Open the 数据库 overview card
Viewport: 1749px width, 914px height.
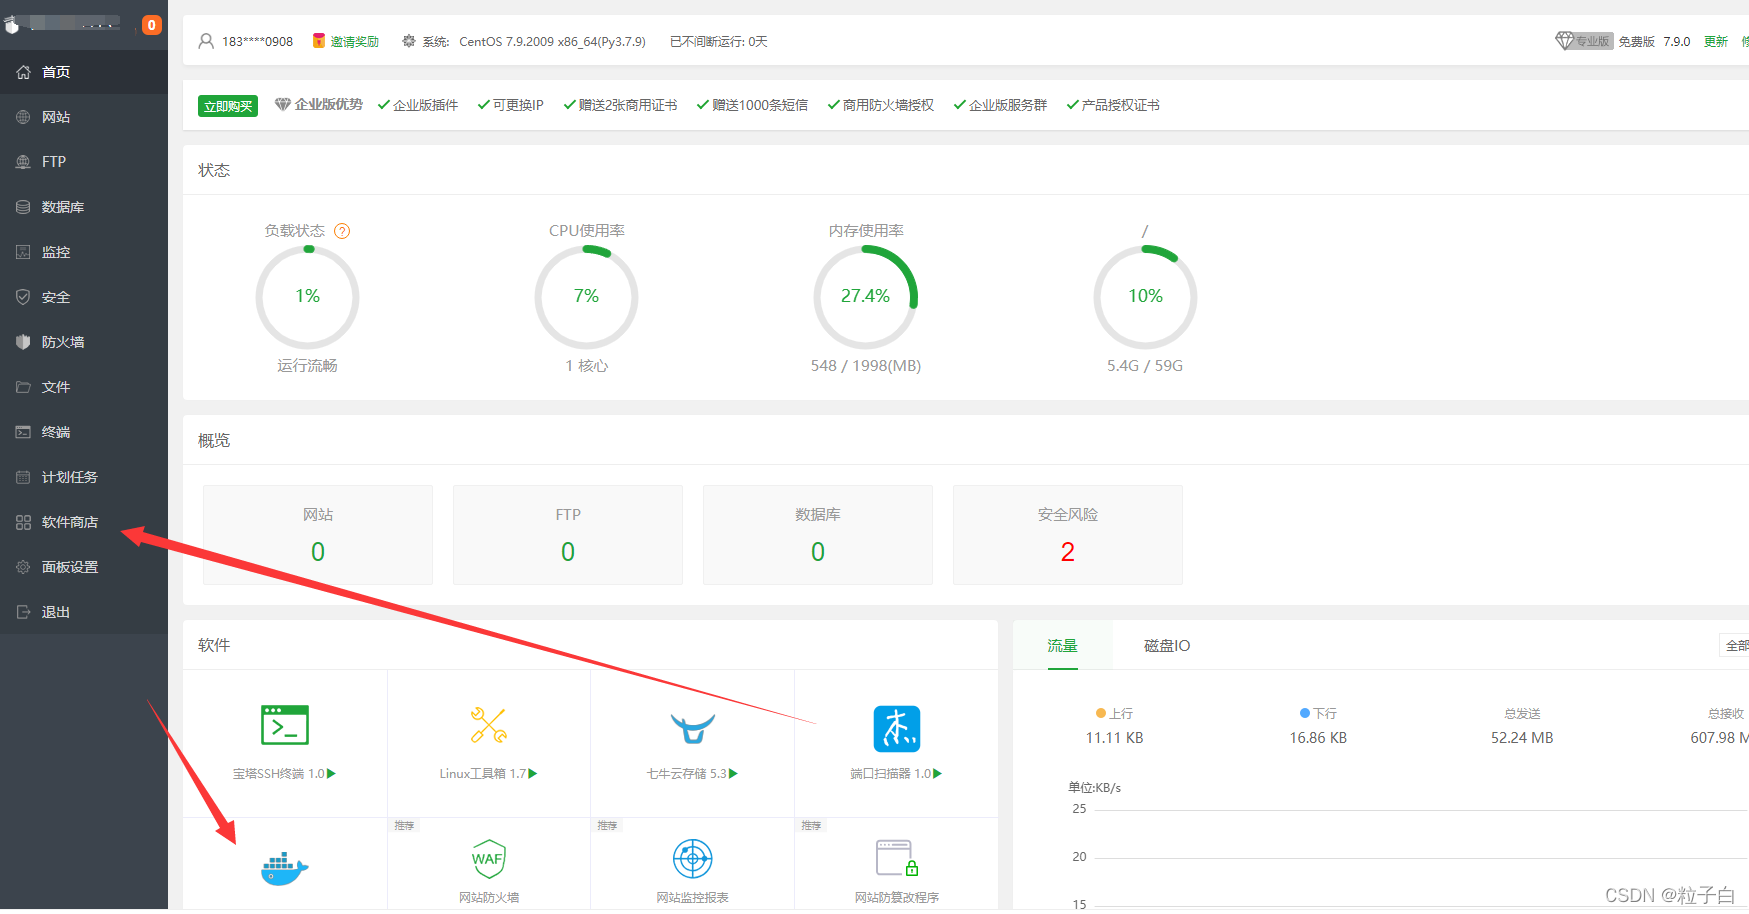818,535
